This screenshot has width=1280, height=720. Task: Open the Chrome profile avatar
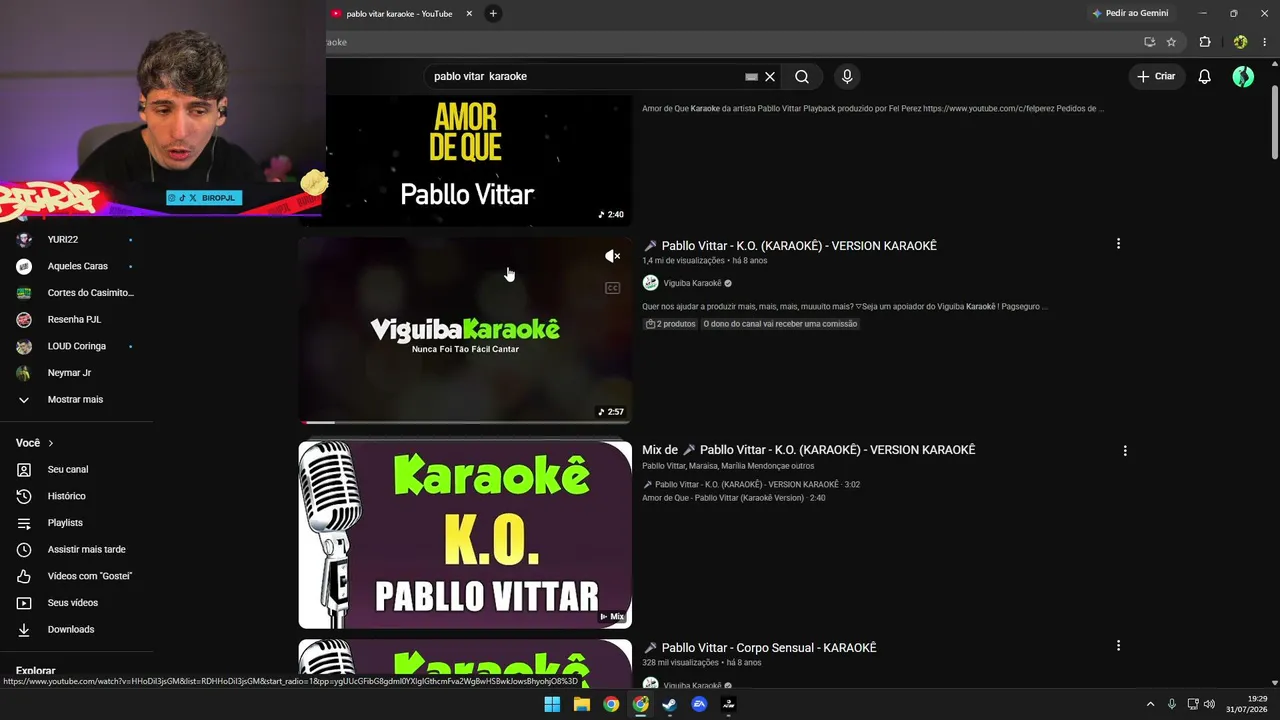[x=1240, y=42]
